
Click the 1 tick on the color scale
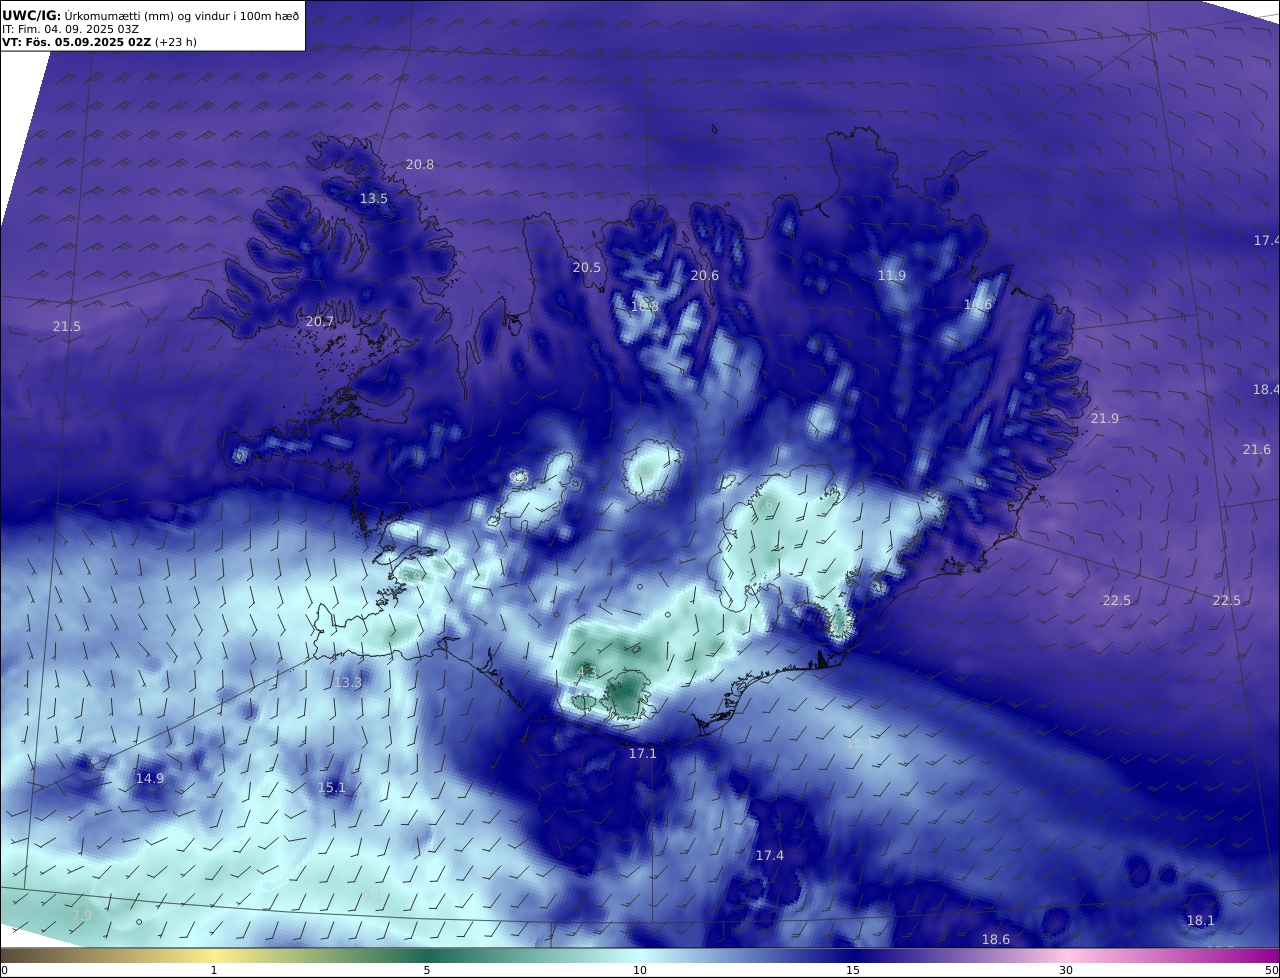(214, 970)
